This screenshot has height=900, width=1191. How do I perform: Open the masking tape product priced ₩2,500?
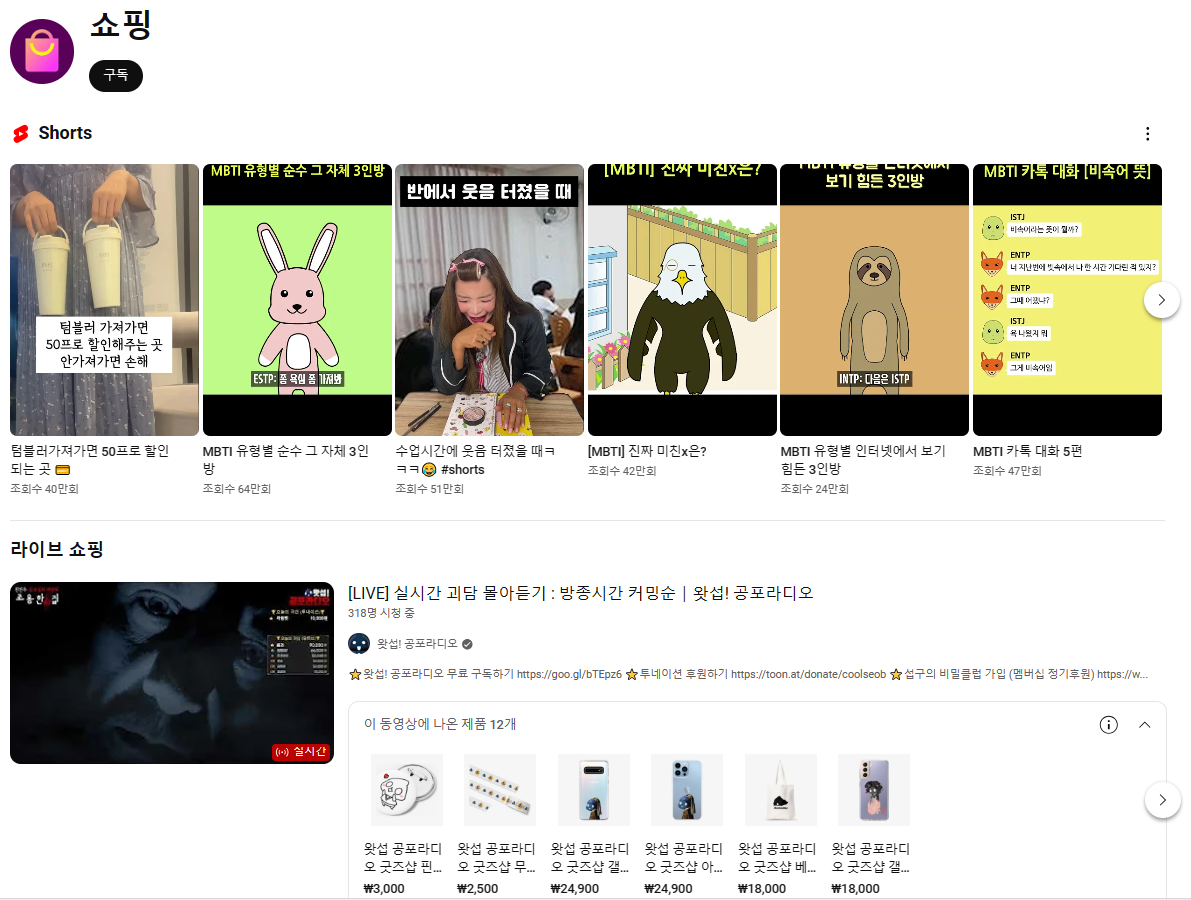pyautogui.click(x=500, y=790)
